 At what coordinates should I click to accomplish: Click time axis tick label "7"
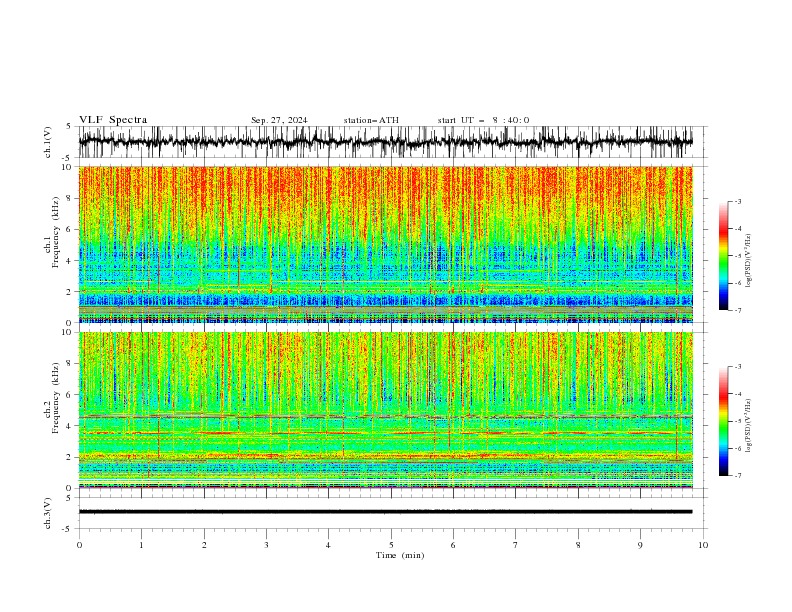(x=516, y=545)
